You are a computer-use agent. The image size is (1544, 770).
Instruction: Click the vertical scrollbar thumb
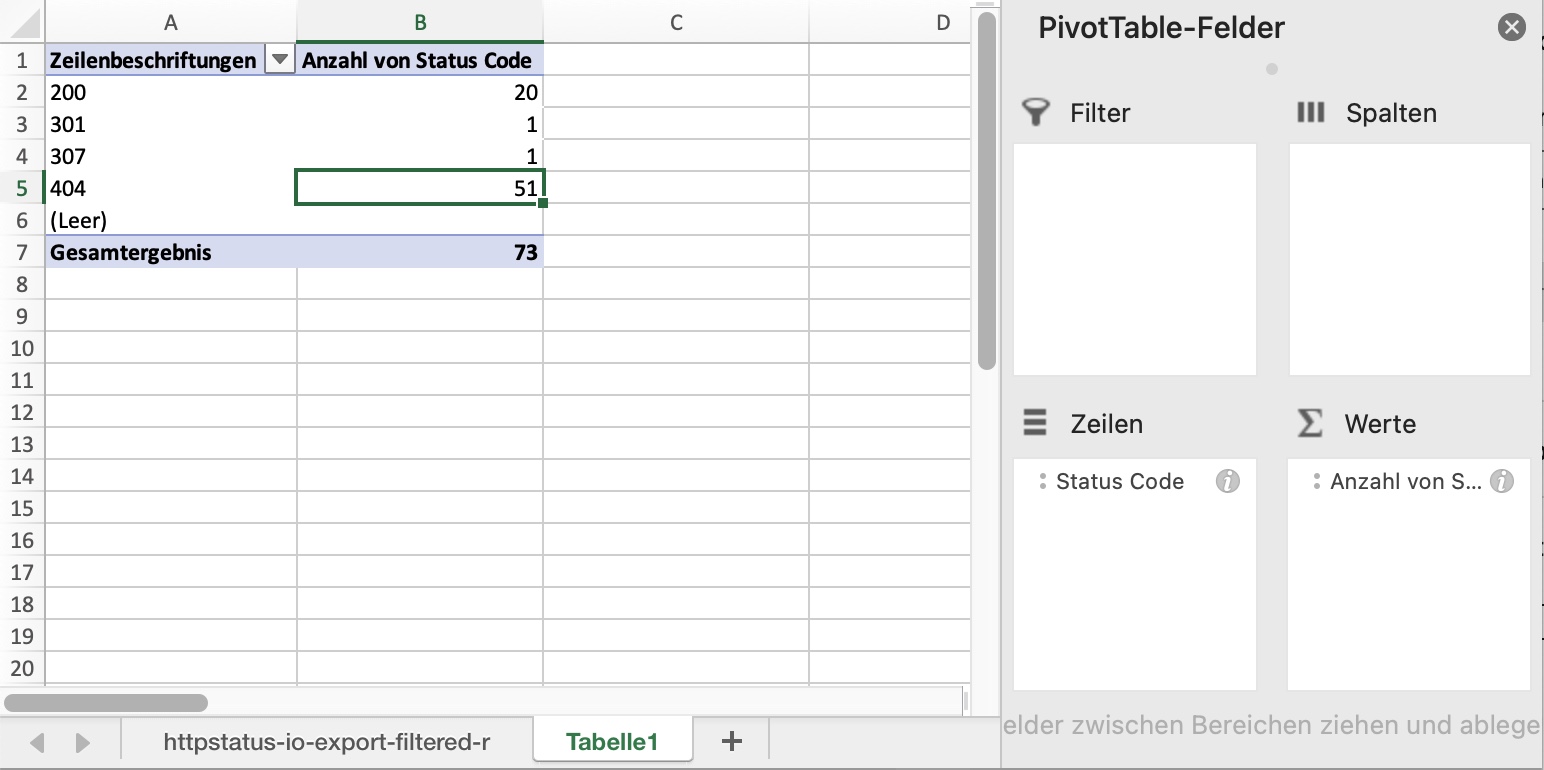click(986, 190)
